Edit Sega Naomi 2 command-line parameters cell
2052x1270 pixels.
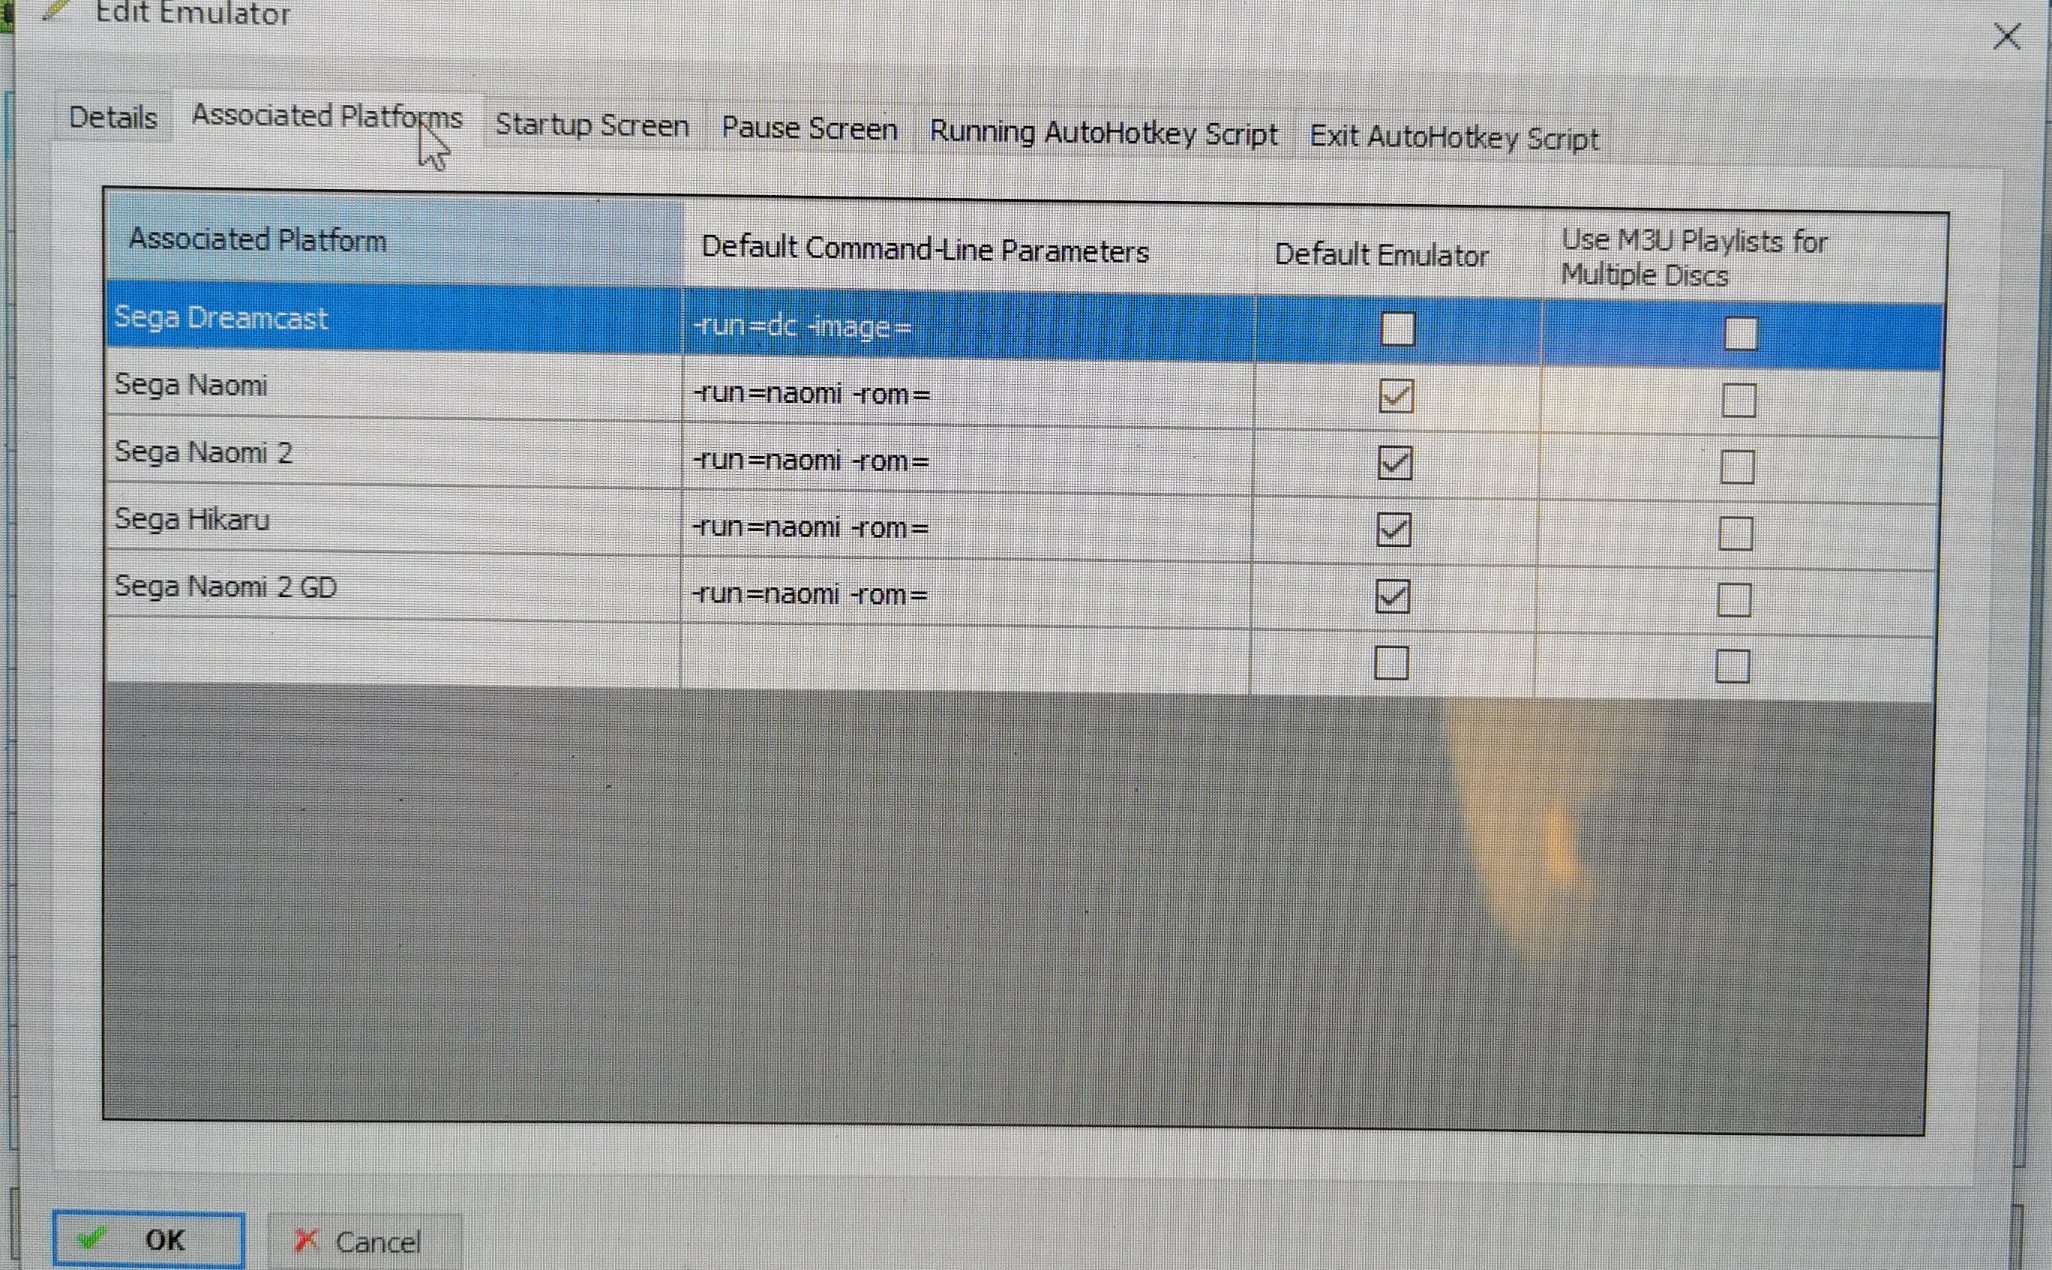tap(967, 461)
